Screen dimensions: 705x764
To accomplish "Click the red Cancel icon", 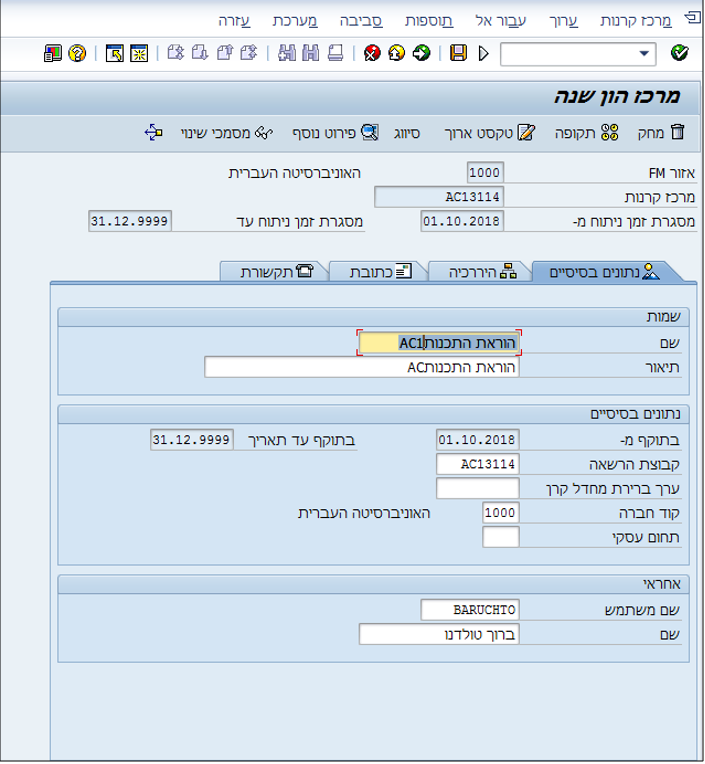I will 372,53.
